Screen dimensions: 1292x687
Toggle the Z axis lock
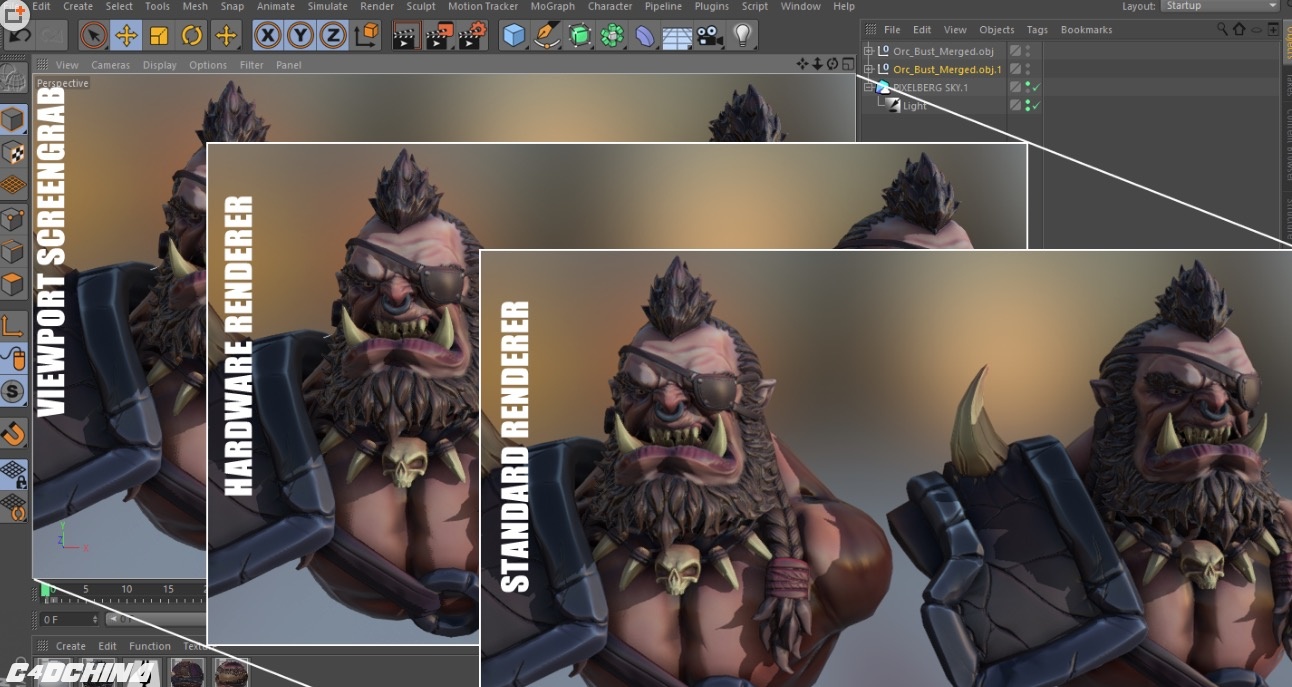pyautogui.click(x=333, y=36)
